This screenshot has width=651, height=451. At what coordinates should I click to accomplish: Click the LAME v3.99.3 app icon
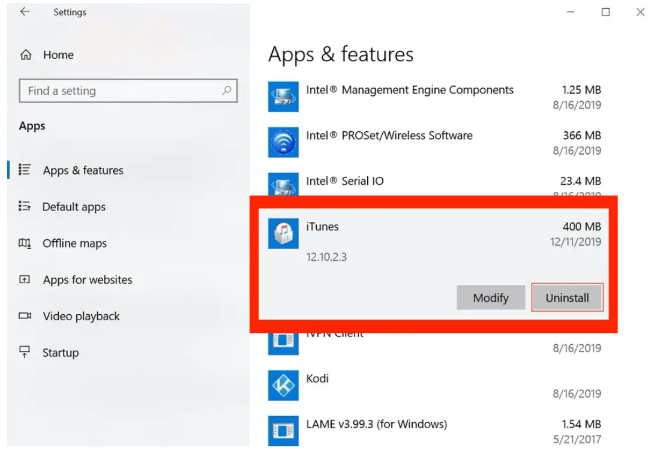pyautogui.click(x=284, y=430)
